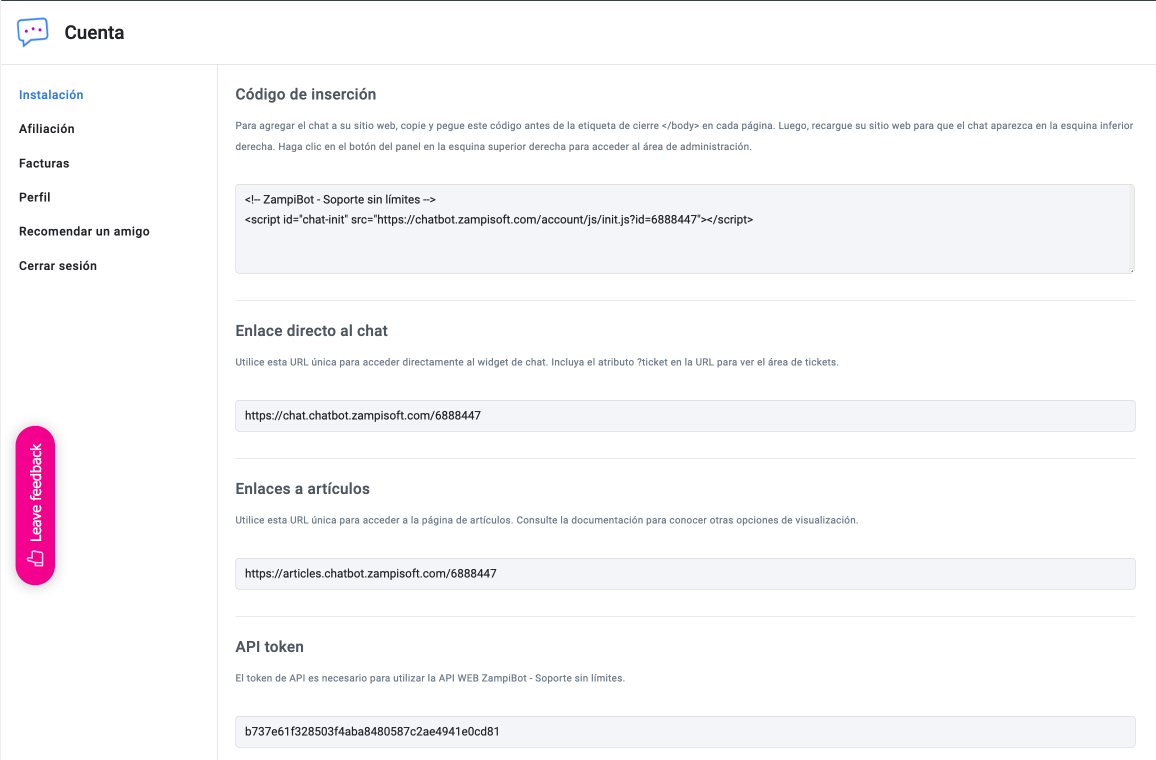Click the articles URL field

(x=684, y=574)
